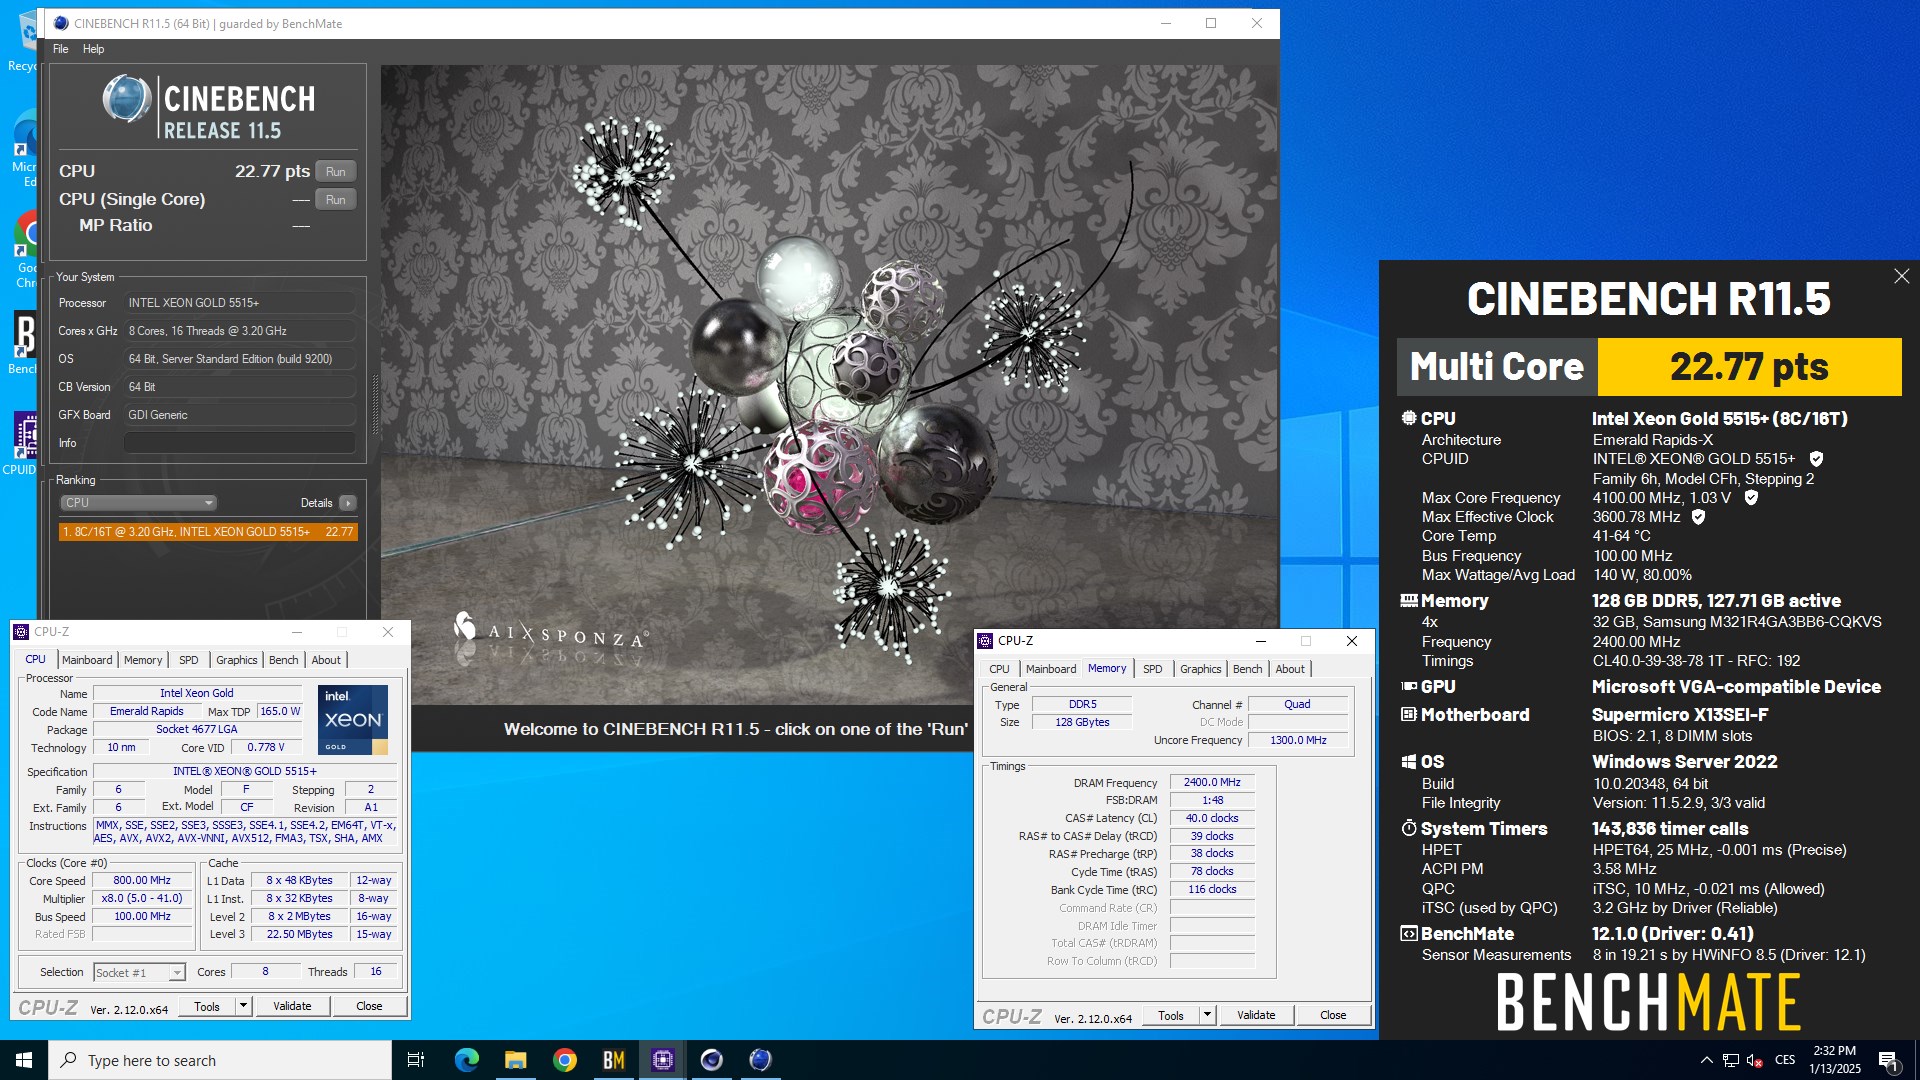
Task: Click Validate in left CPU-Z window
Action: pos(292,1006)
